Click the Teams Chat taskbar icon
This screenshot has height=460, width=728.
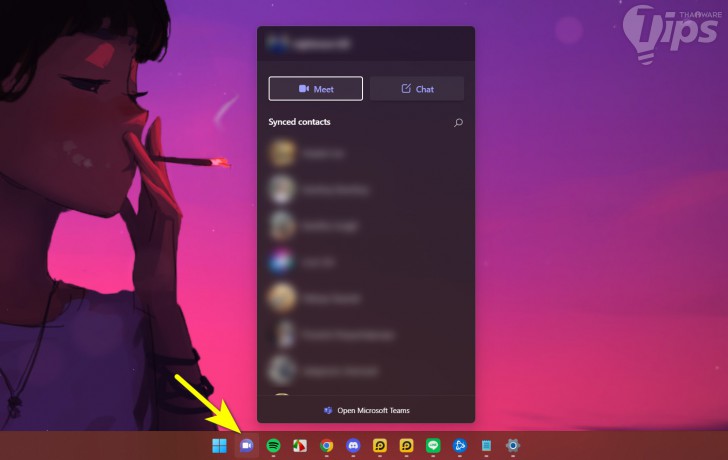(x=247, y=446)
